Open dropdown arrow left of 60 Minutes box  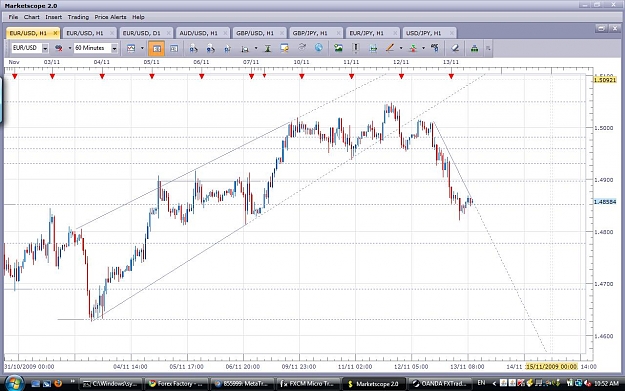70,48
